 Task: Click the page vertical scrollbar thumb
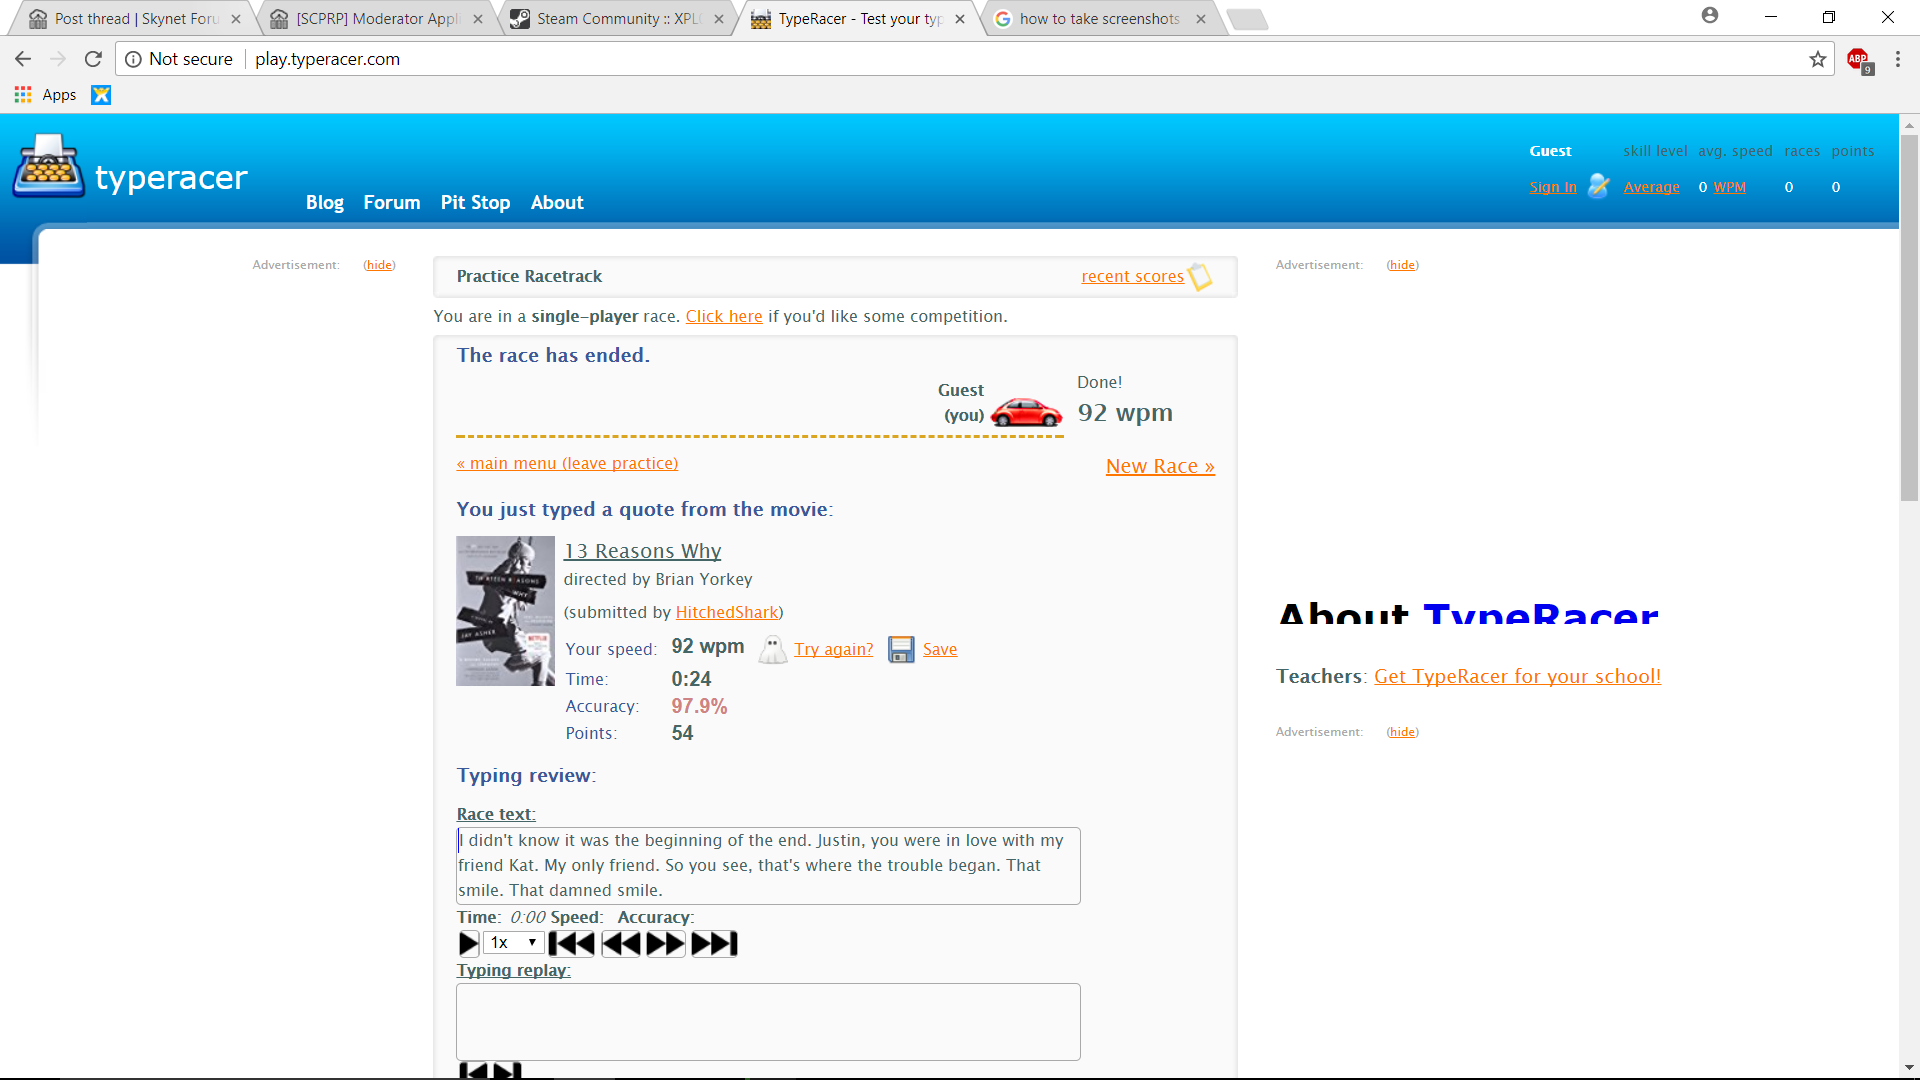tap(1909, 320)
